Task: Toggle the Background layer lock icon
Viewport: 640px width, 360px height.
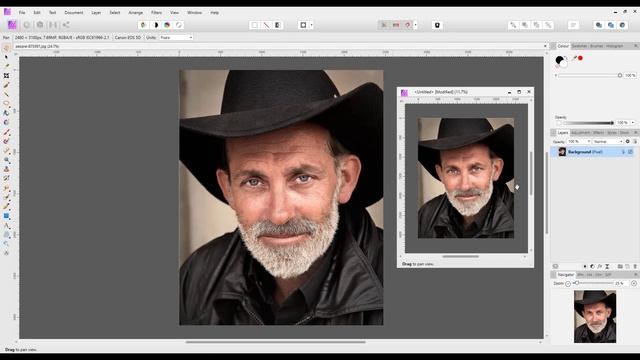Action: click(x=623, y=152)
